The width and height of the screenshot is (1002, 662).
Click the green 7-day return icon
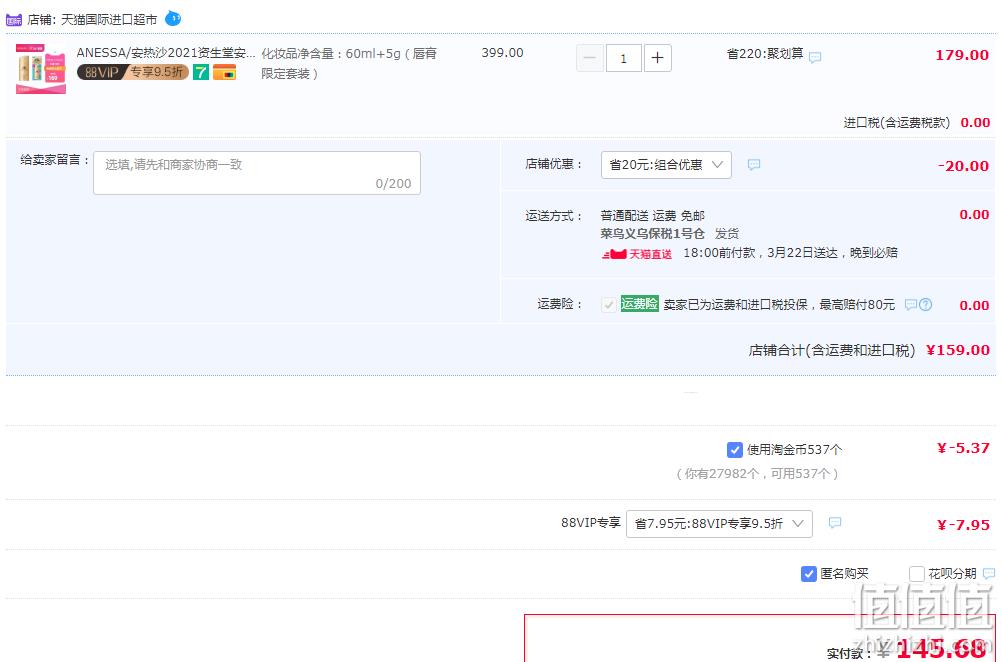tap(201, 72)
